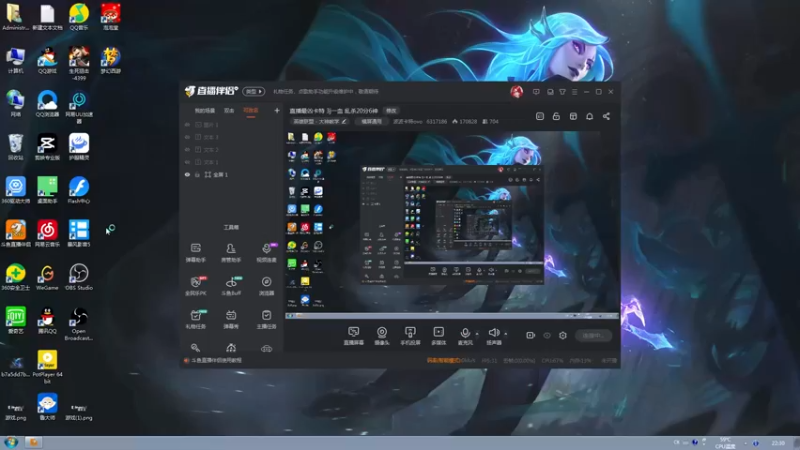Switch to the first scene tab
The image size is (800, 450).
pyautogui.click(x=205, y=111)
